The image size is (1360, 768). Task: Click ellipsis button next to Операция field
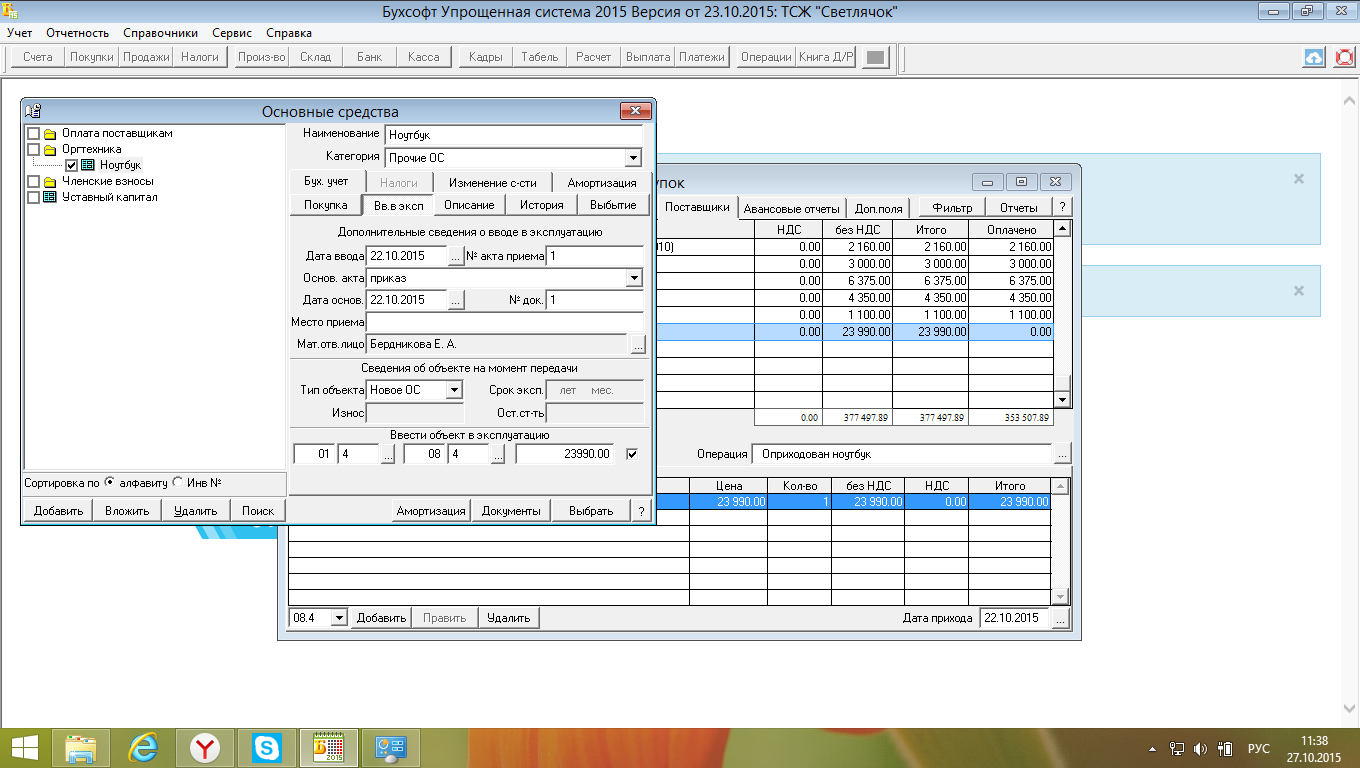coord(1061,454)
